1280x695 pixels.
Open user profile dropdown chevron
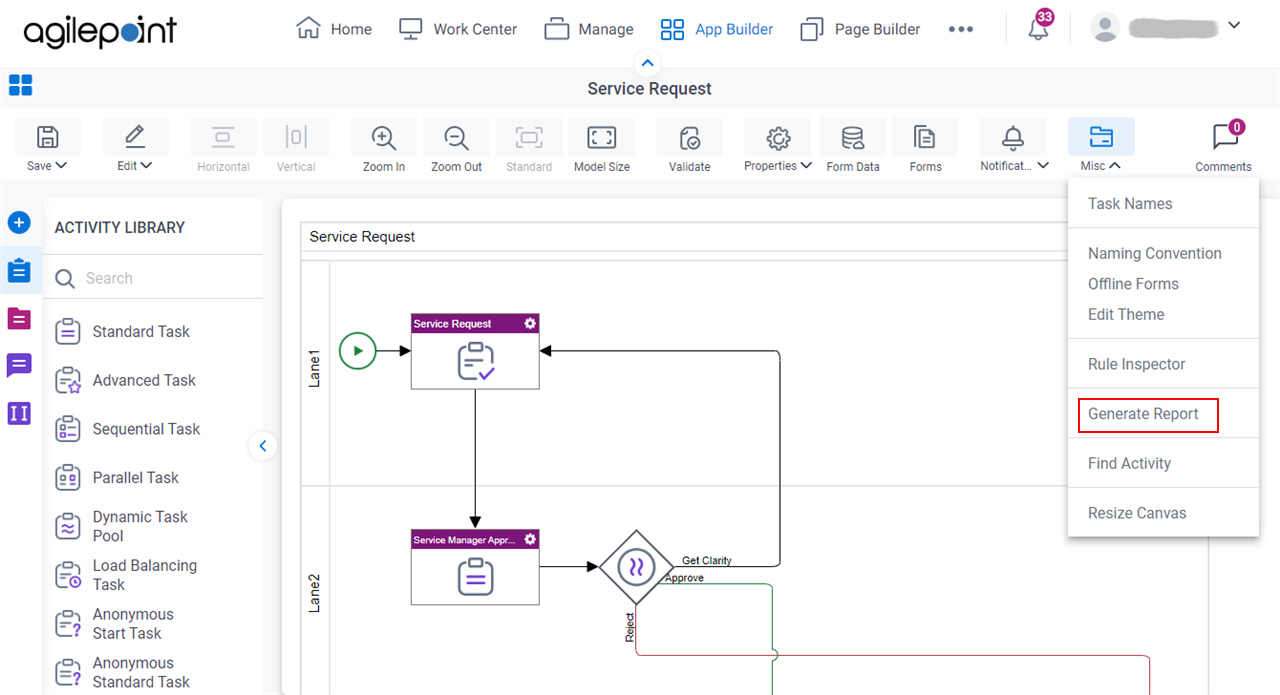click(x=1233, y=25)
